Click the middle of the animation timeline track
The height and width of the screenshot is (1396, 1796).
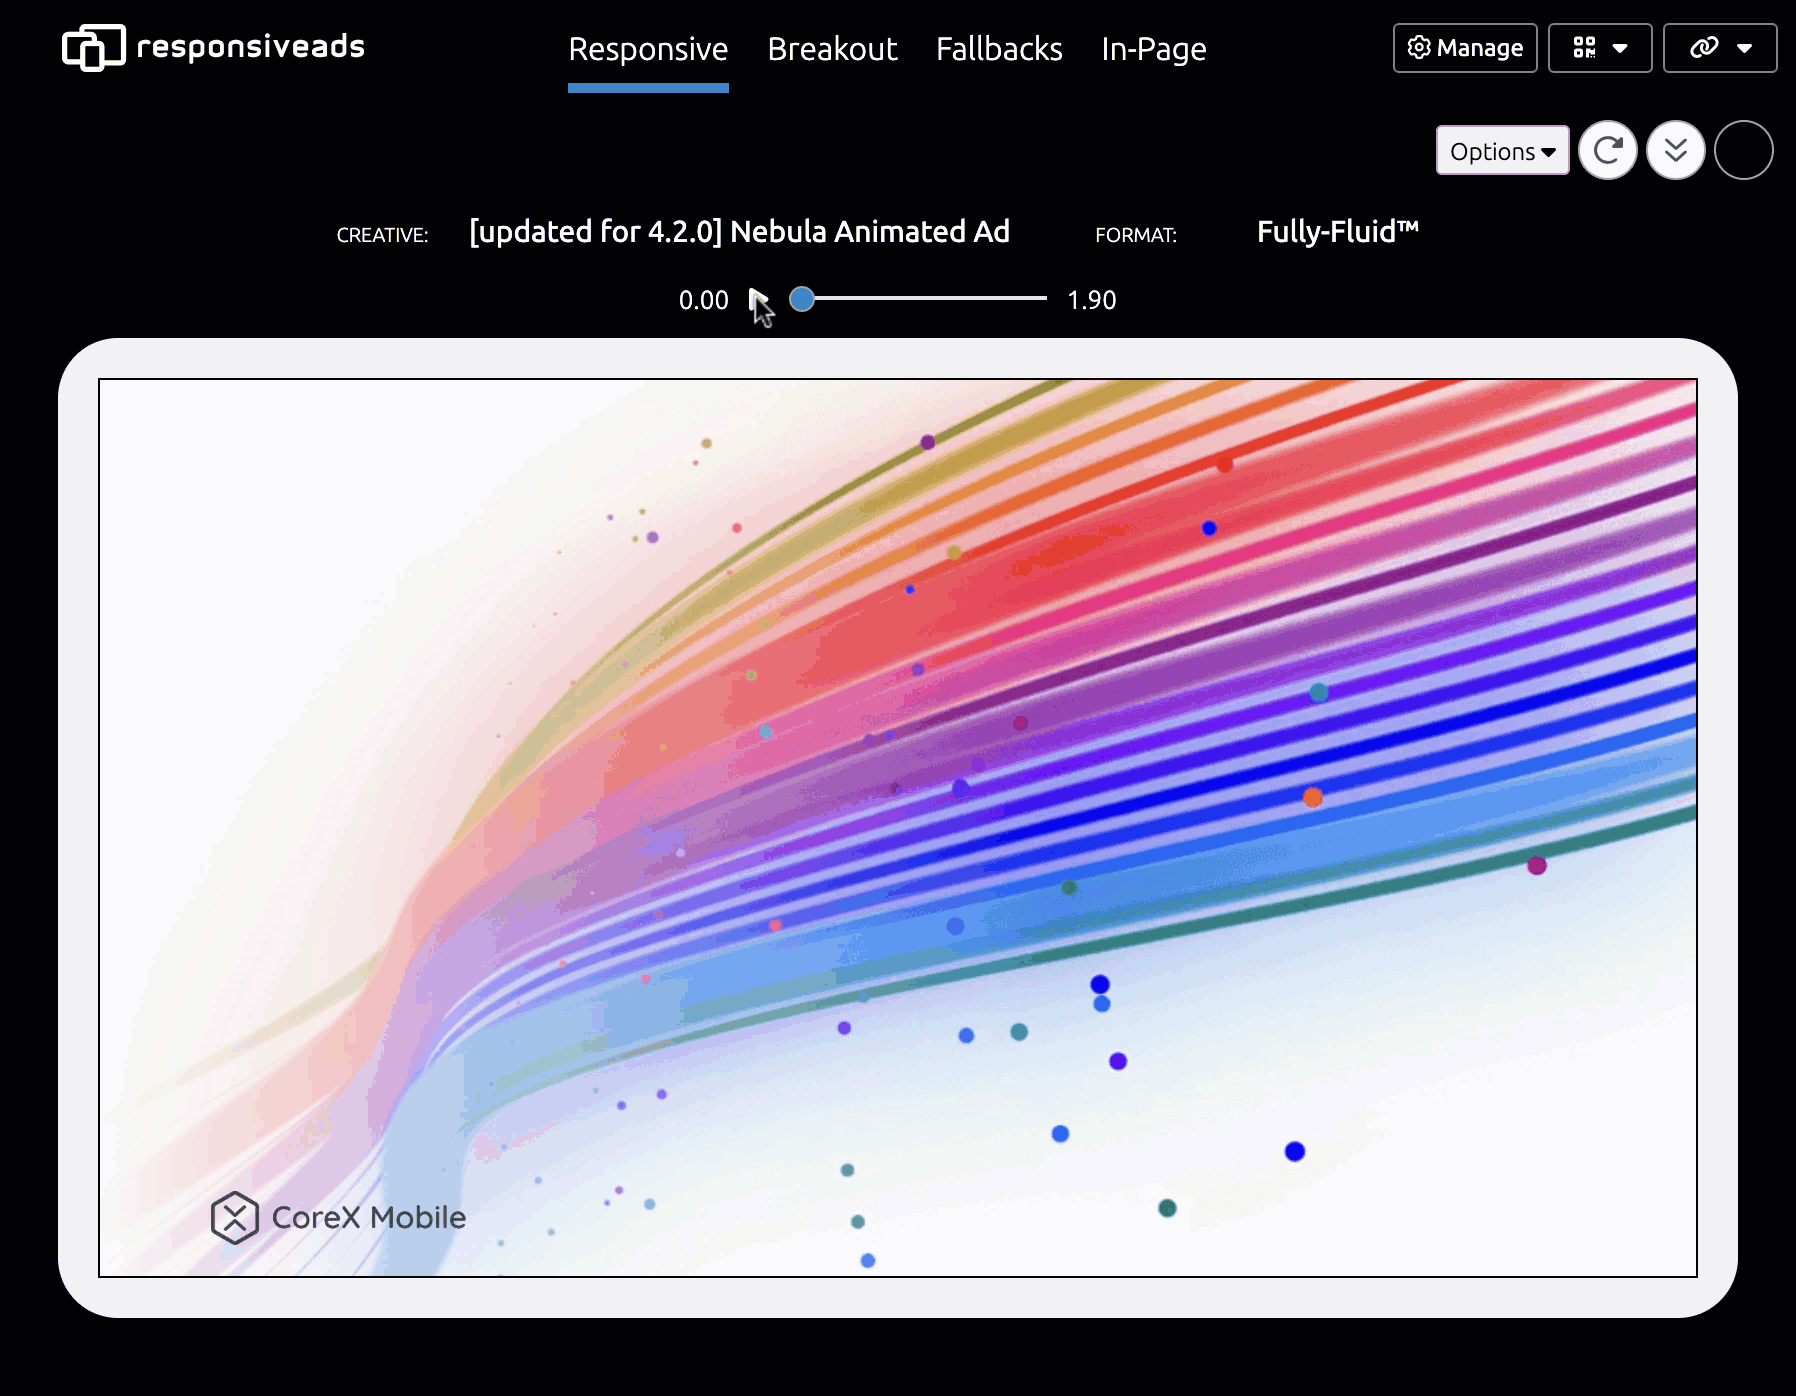[x=925, y=299]
